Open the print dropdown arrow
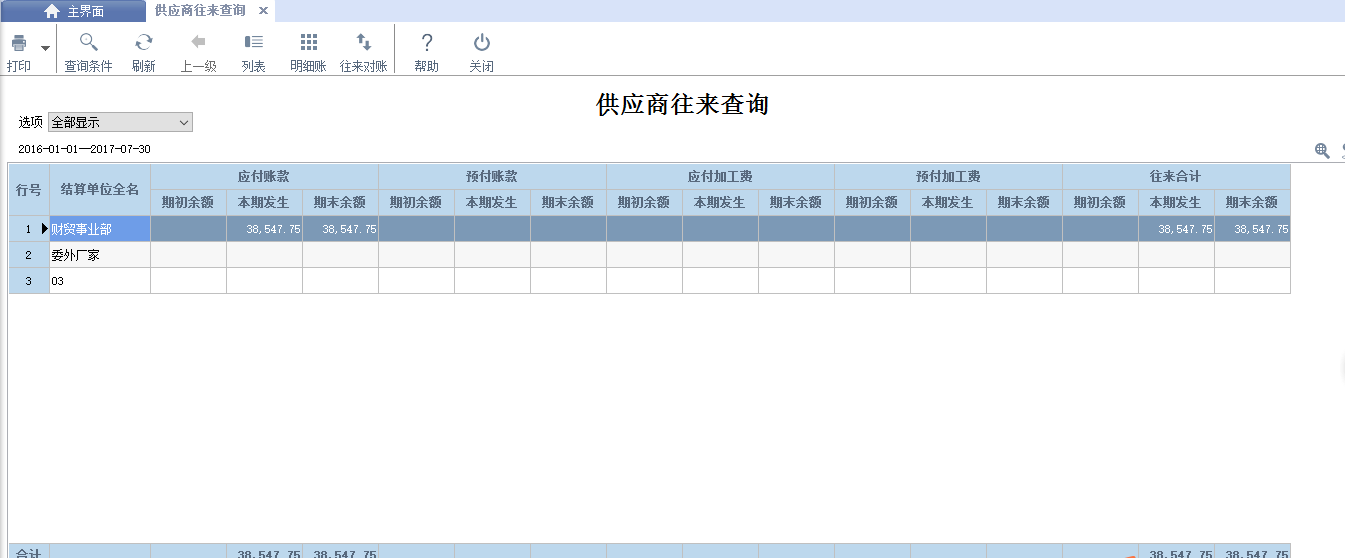Image resolution: width=1345 pixels, height=558 pixels. (x=45, y=48)
